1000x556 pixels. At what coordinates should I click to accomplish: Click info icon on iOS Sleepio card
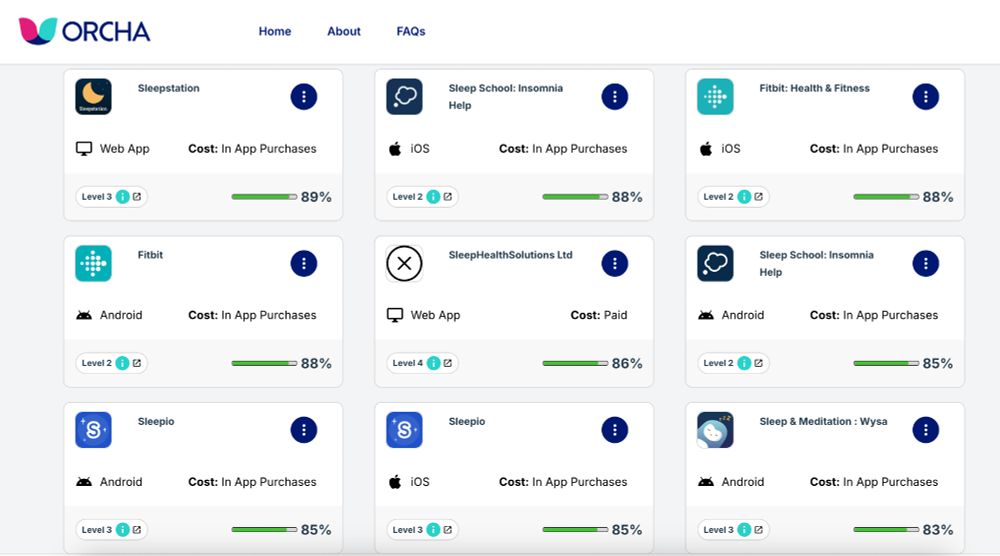point(433,529)
